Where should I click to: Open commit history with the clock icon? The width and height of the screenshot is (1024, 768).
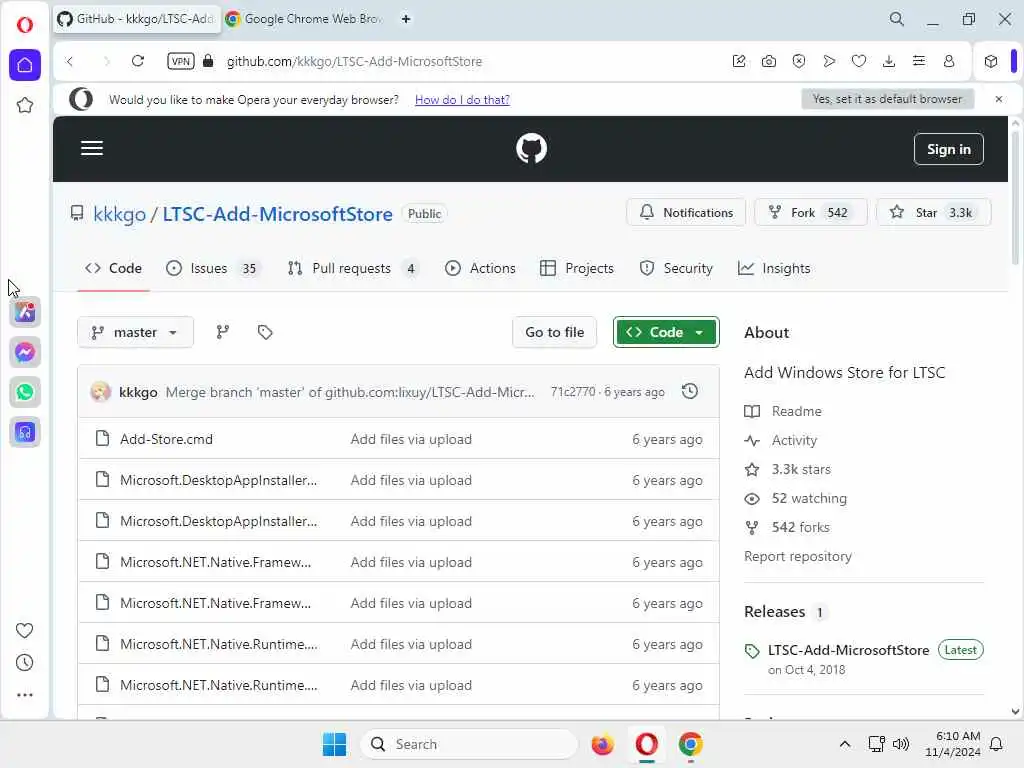690,391
